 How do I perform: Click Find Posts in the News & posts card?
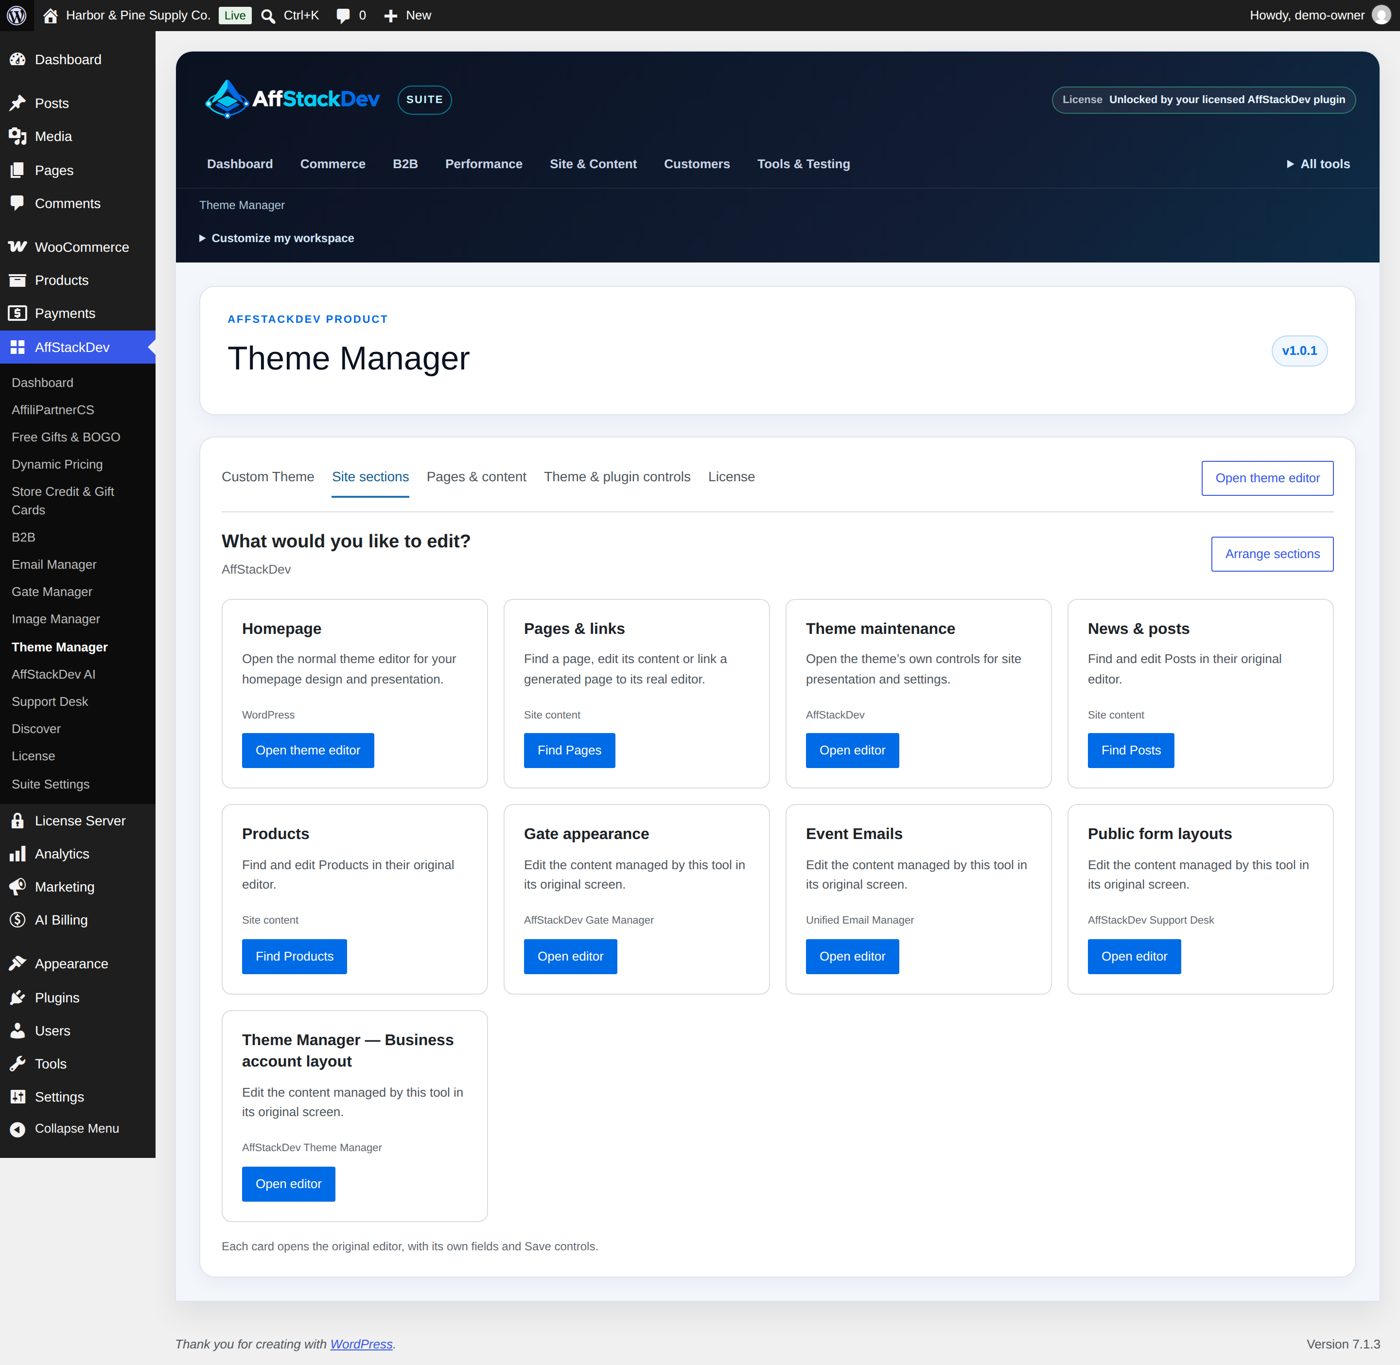(1131, 751)
